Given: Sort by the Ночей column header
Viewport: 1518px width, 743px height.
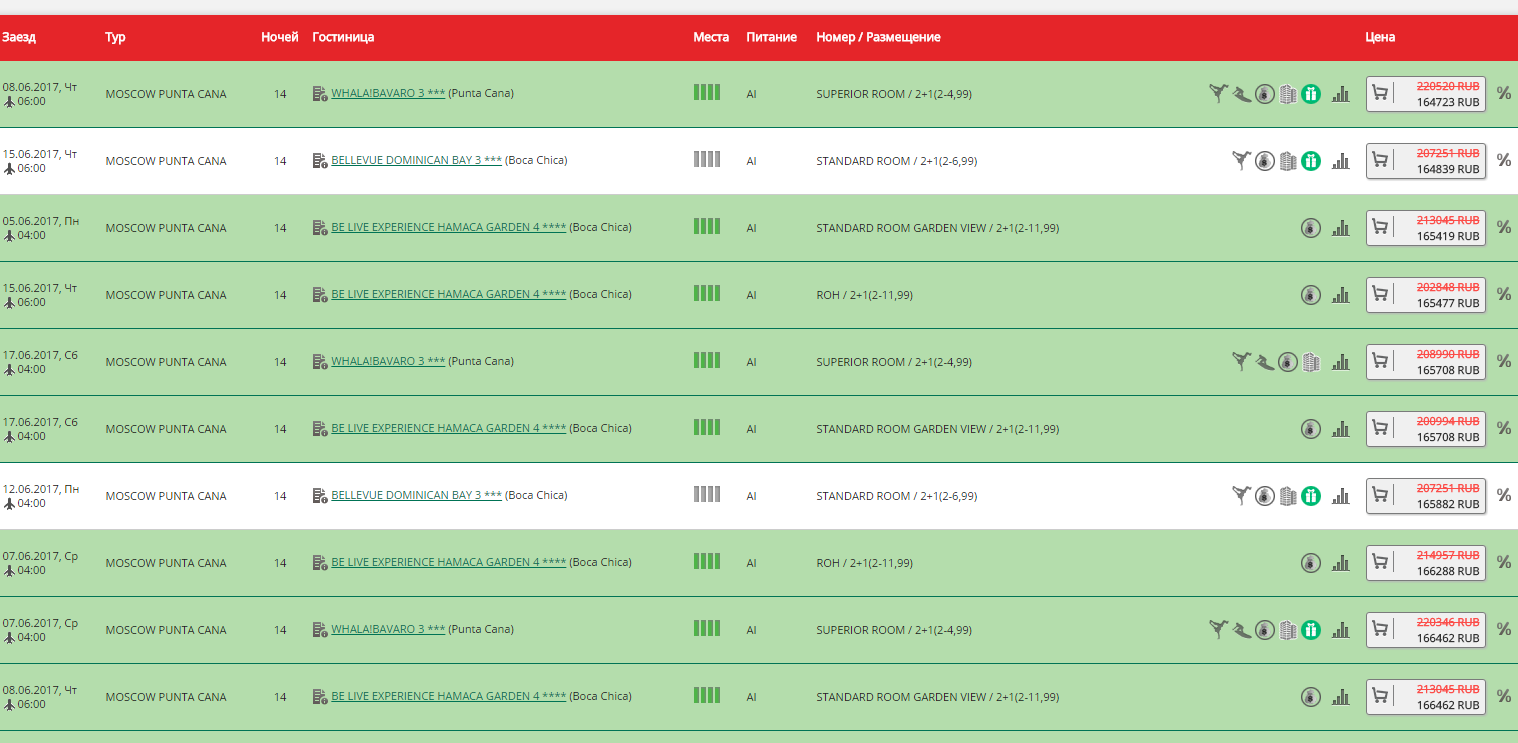Looking at the screenshot, I should (280, 37).
